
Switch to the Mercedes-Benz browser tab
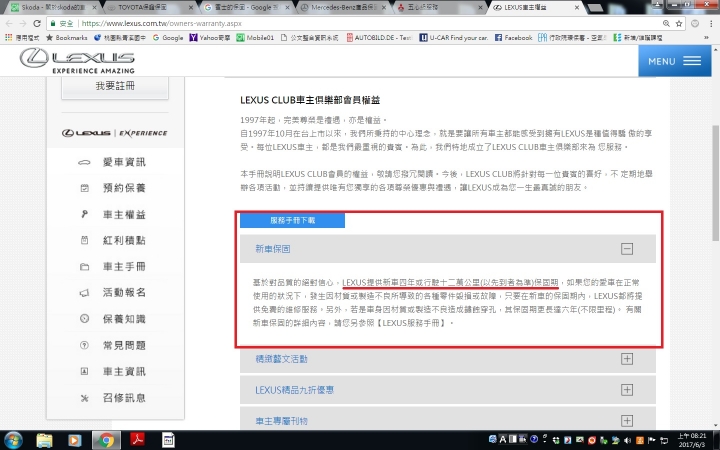pyautogui.click(x=342, y=7)
